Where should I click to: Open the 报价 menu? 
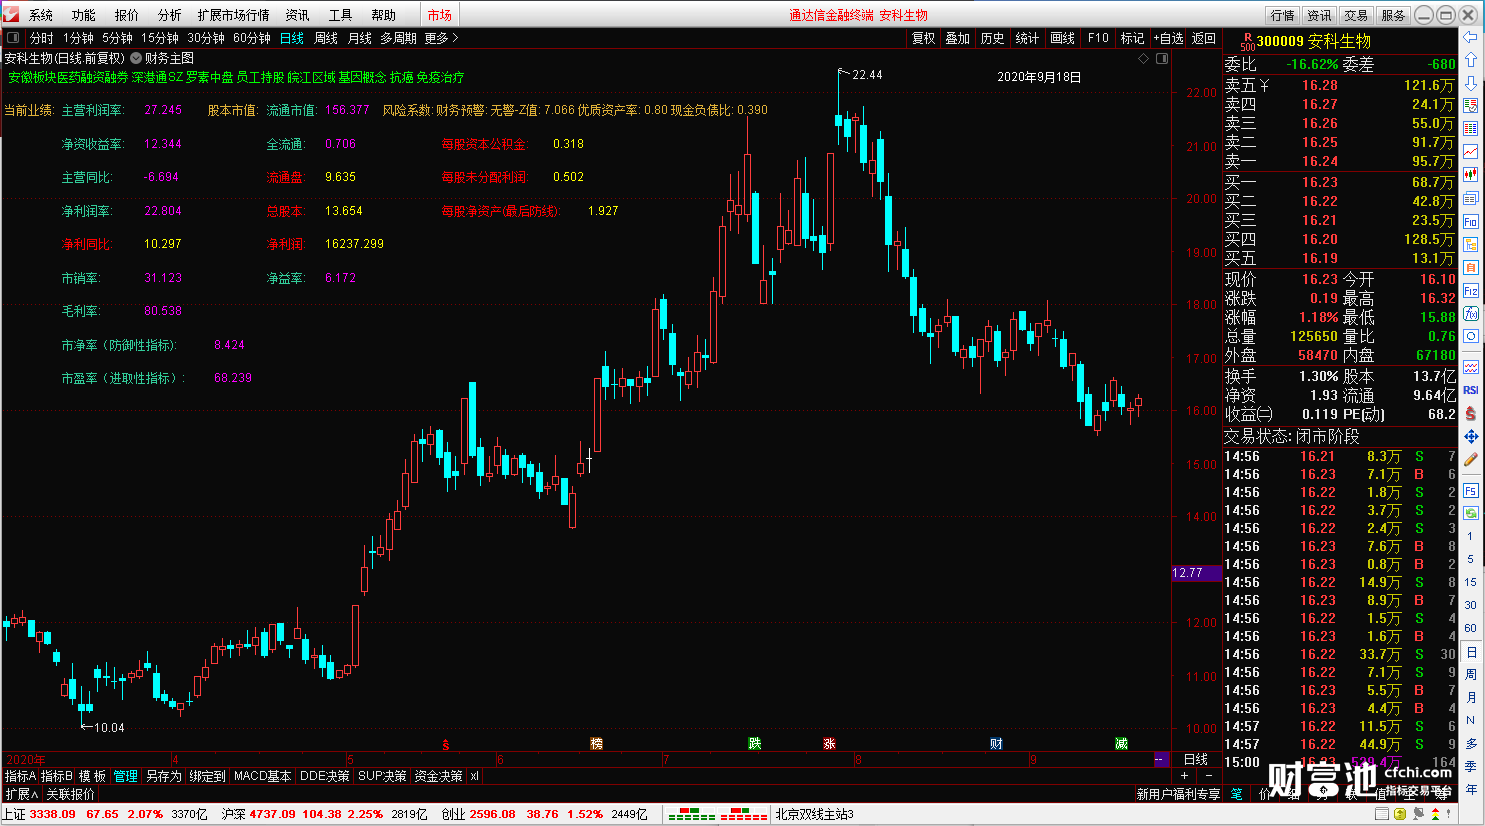coord(127,15)
